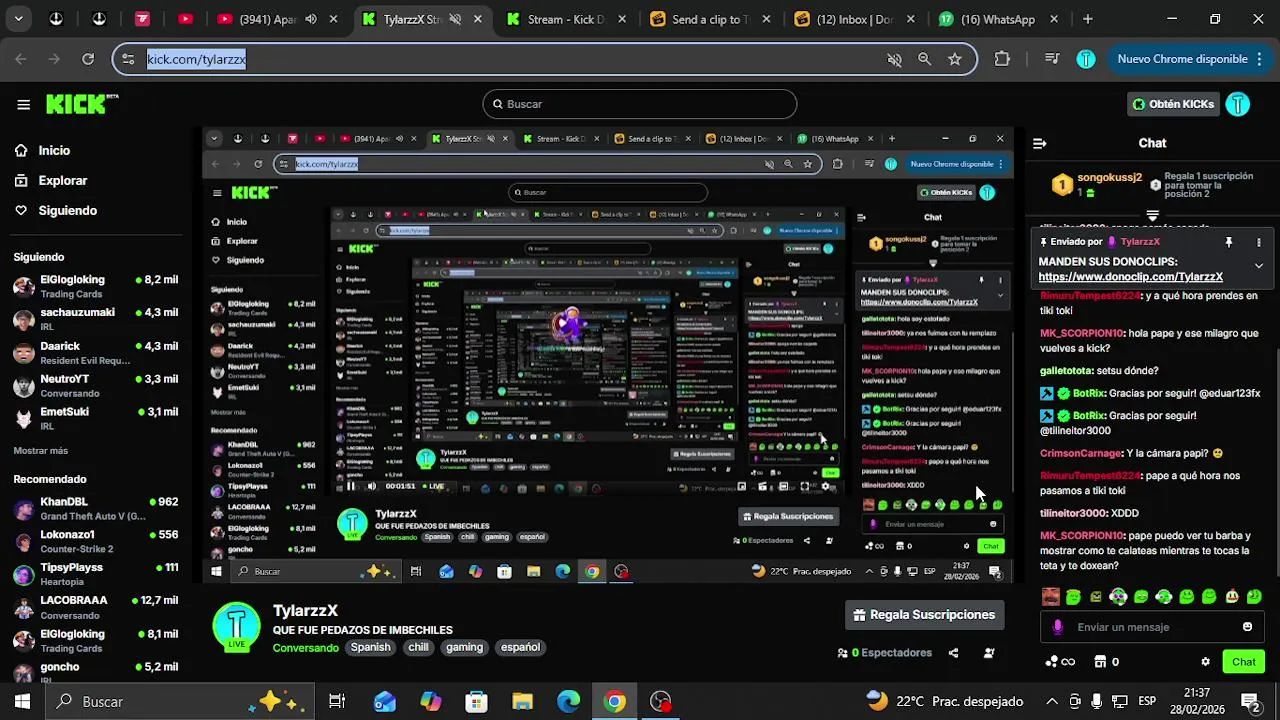Open the tab search dropdown arrow
The width and height of the screenshot is (1280, 720).
tap(18, 19)
